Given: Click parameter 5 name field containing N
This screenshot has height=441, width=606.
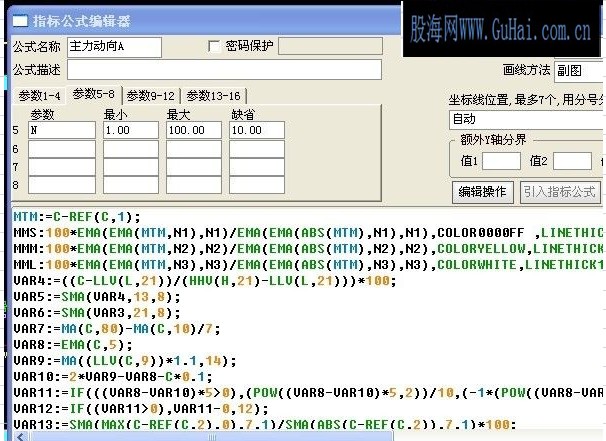Looking at the screenshot, I should click(x=62, y=130).
